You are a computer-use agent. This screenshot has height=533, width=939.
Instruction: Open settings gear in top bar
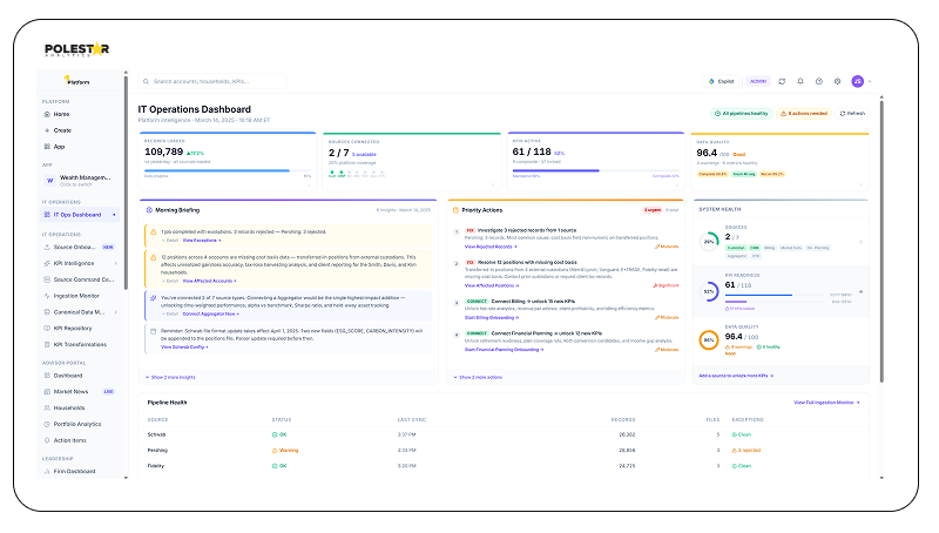point(837,81)
